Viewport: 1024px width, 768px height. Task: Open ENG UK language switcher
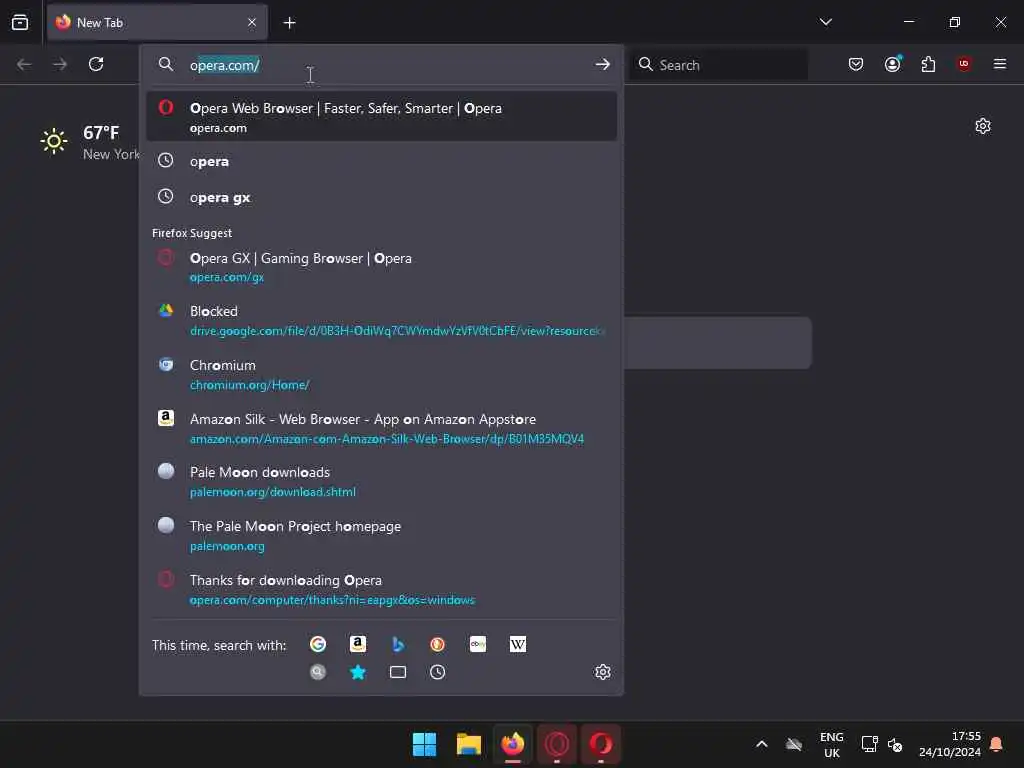[831, 744]
